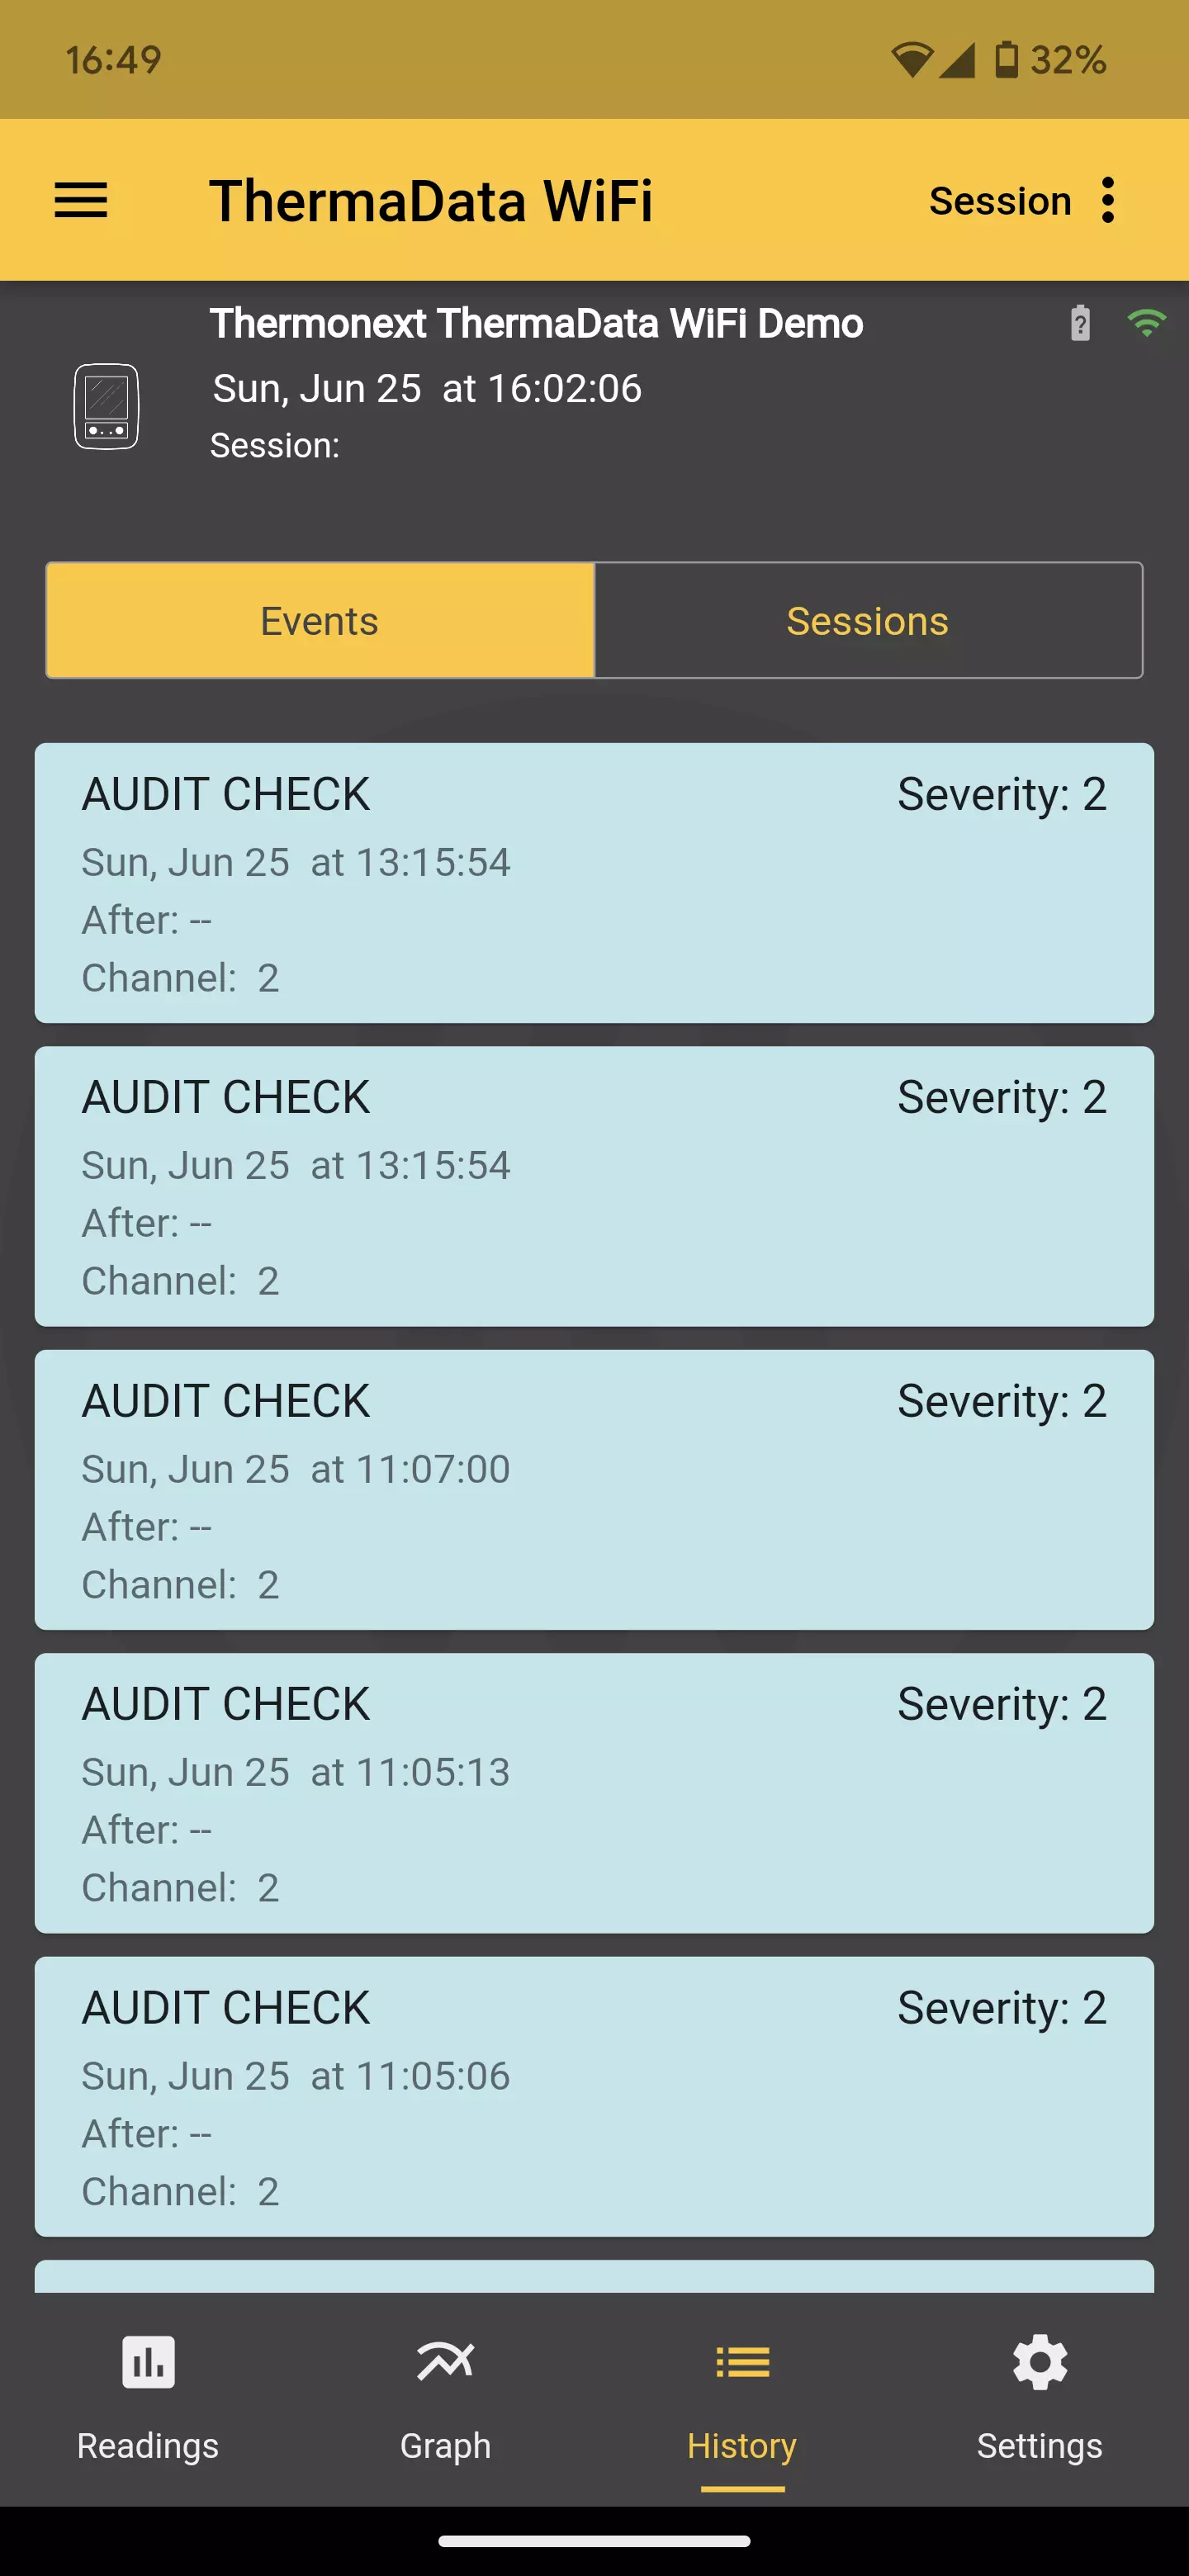
Task: Open the AUDIT CHECK event at 11:05:13
Action: click(x=594, y=1793)
